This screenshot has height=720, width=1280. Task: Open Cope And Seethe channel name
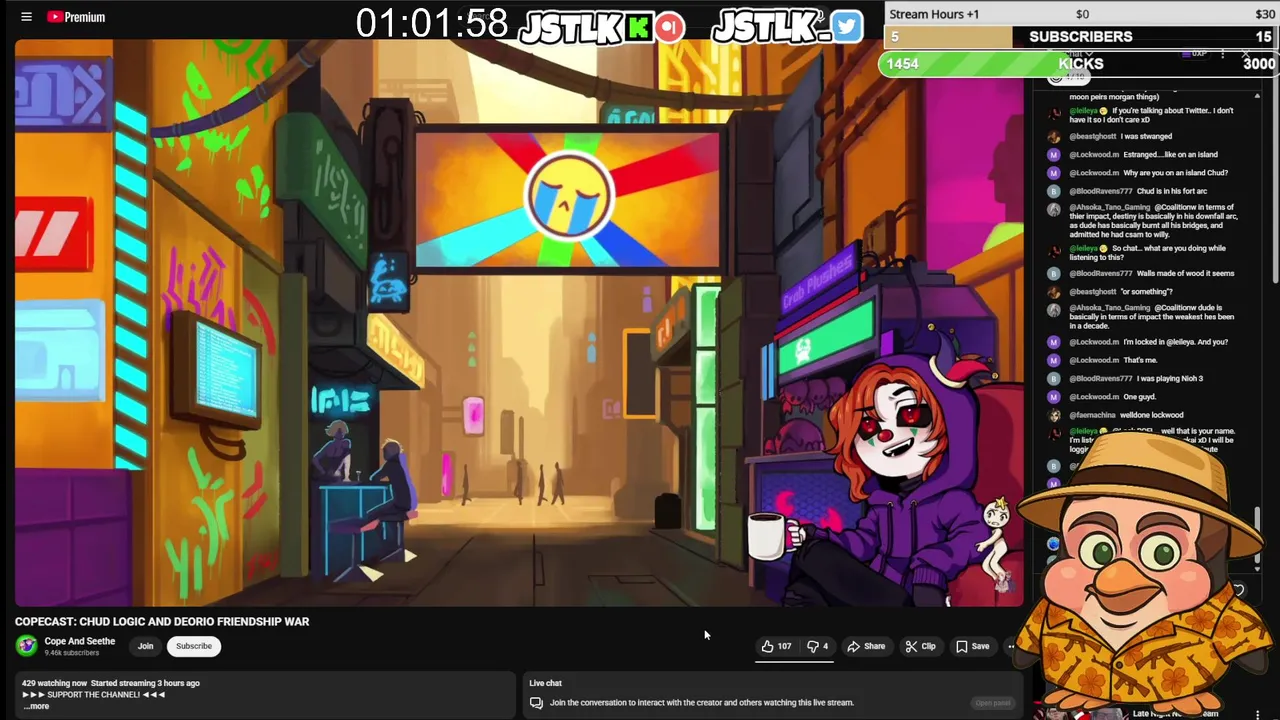(x=80, y=641)
